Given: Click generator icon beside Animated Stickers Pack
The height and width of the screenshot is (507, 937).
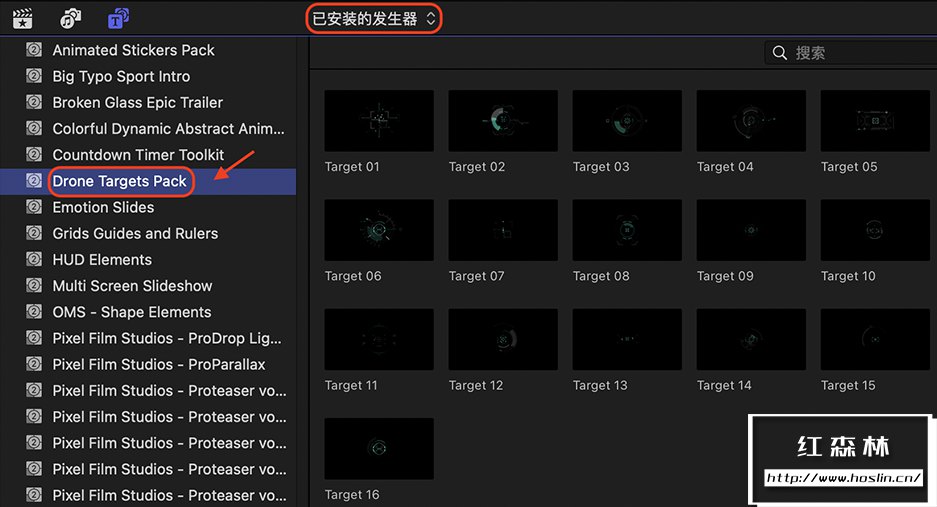Looking at the screenshot, I should [34, 50].
